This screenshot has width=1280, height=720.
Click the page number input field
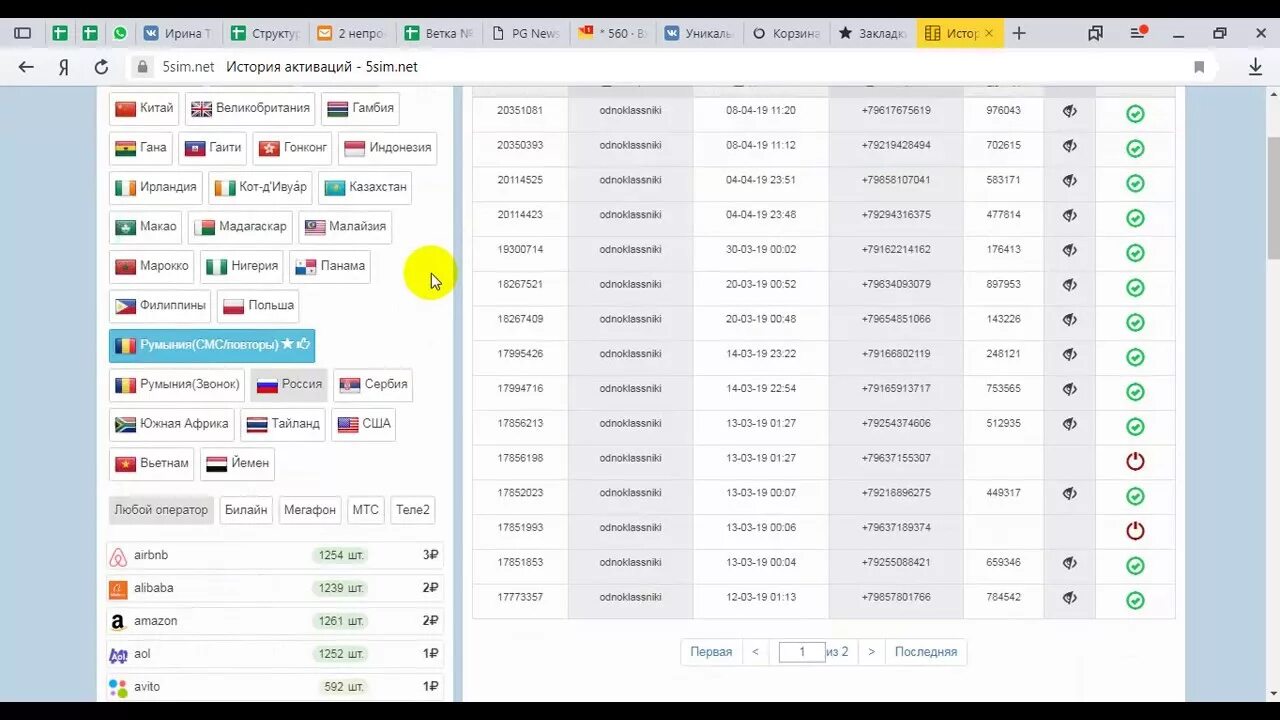click(x=802, y=652)
